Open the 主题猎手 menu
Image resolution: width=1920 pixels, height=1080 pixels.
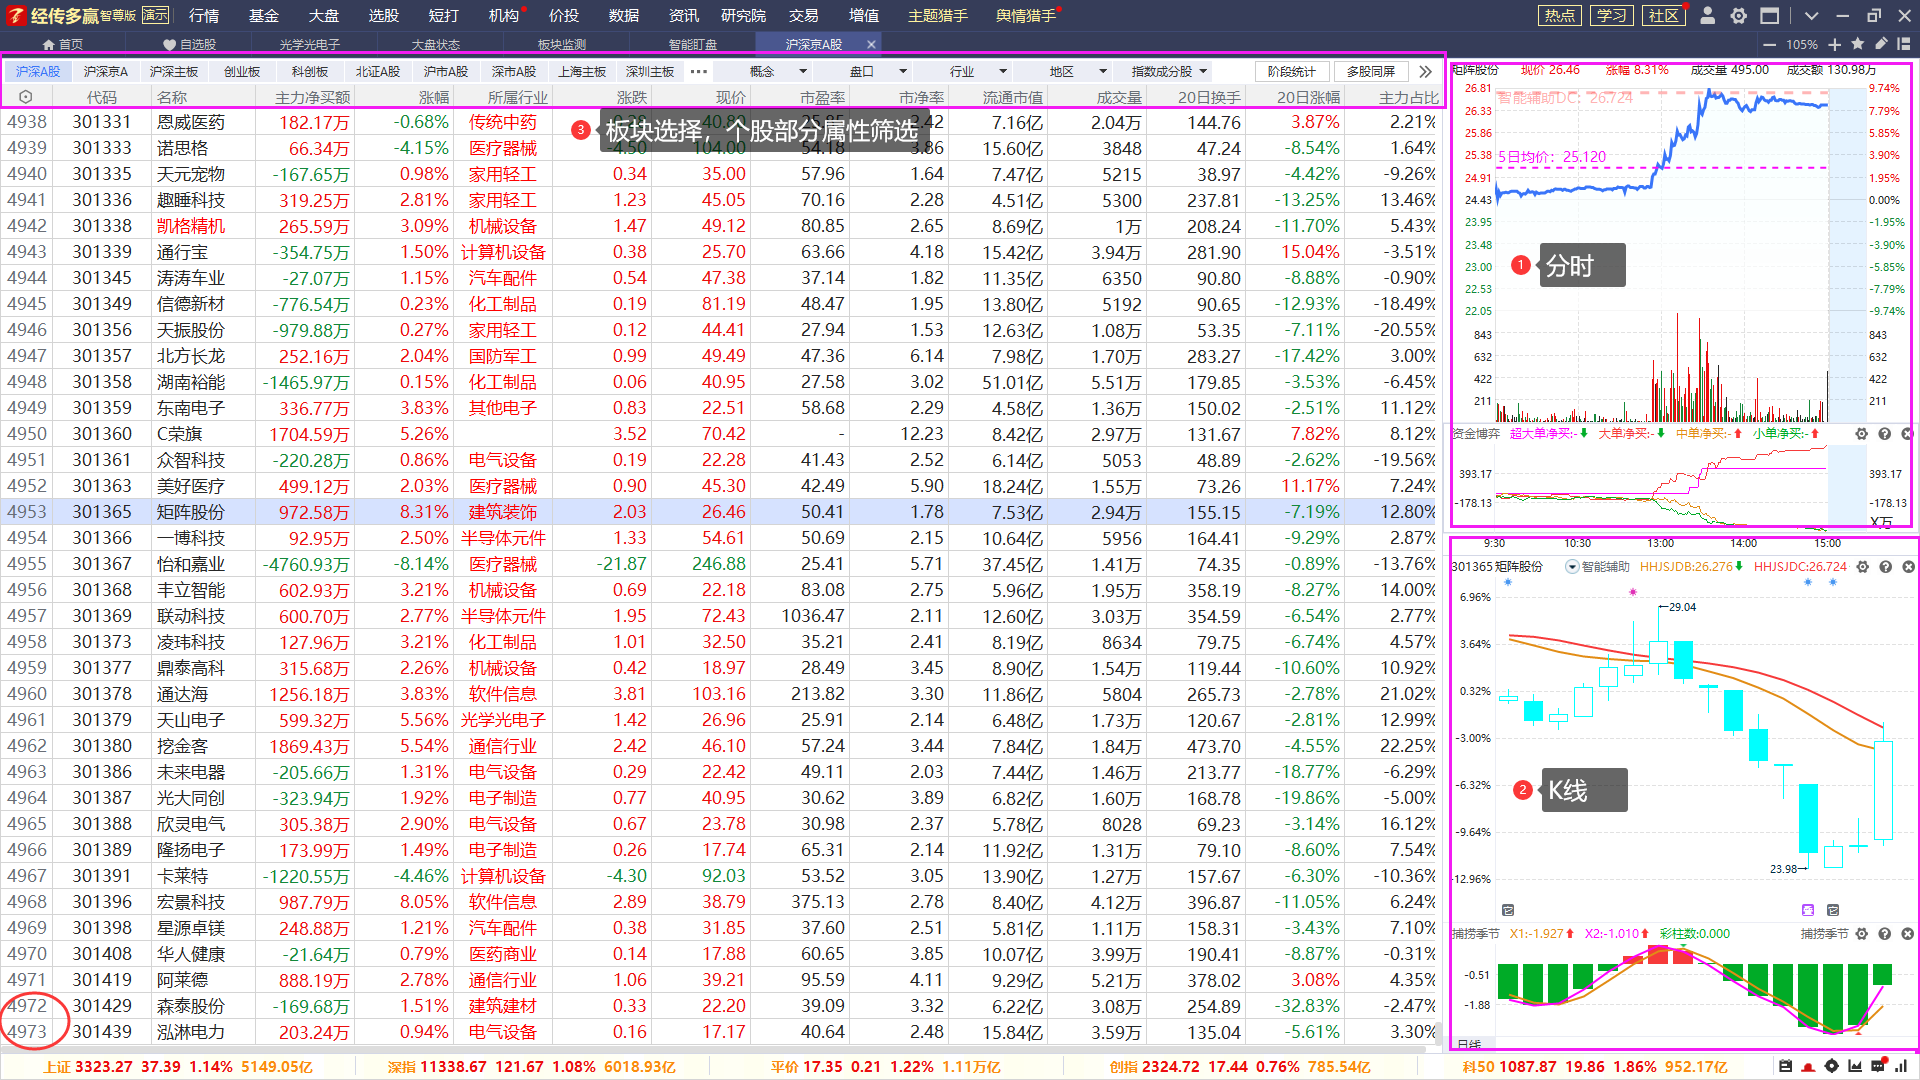[937, 15]
